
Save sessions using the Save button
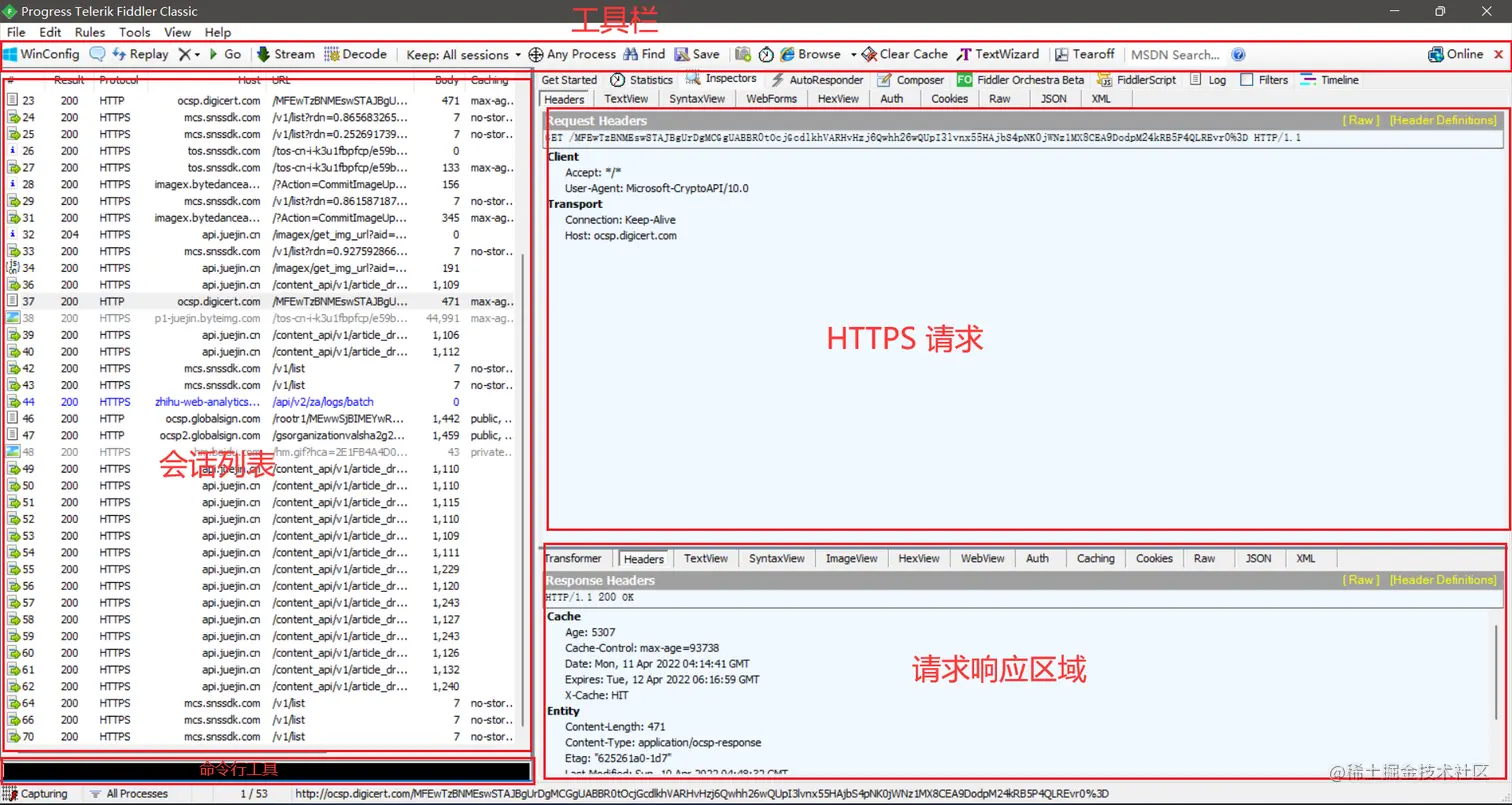697,54
